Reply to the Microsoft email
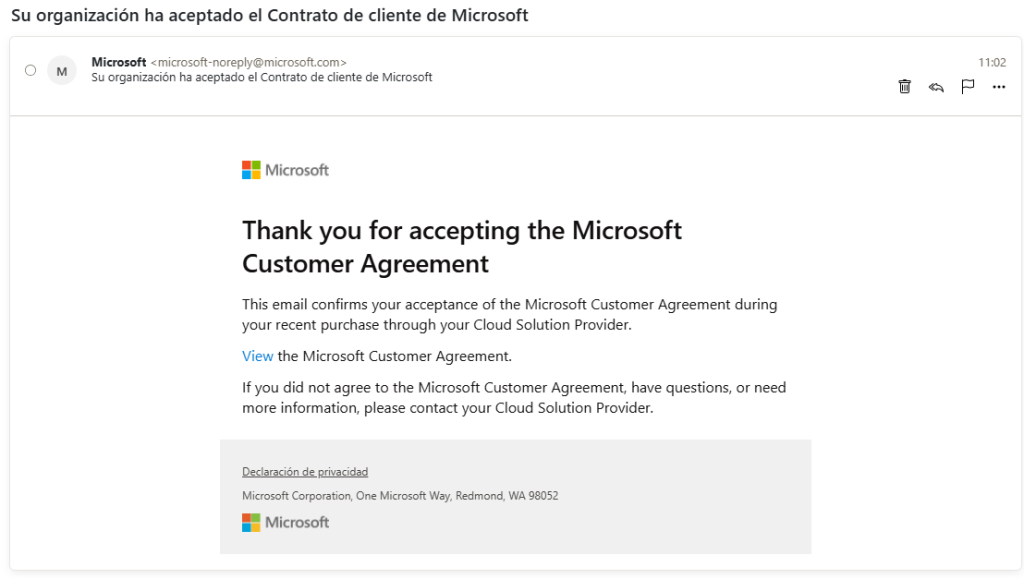 (x=936, y=87)
